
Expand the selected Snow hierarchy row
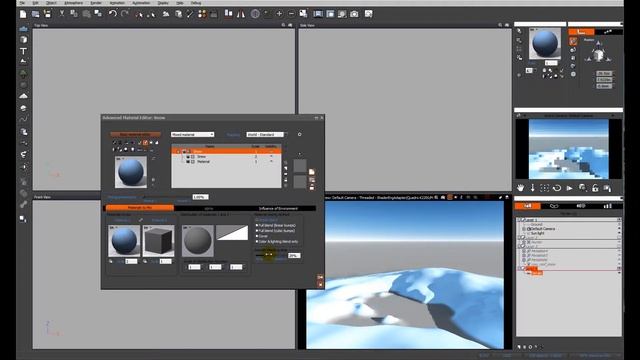point(178,151)
